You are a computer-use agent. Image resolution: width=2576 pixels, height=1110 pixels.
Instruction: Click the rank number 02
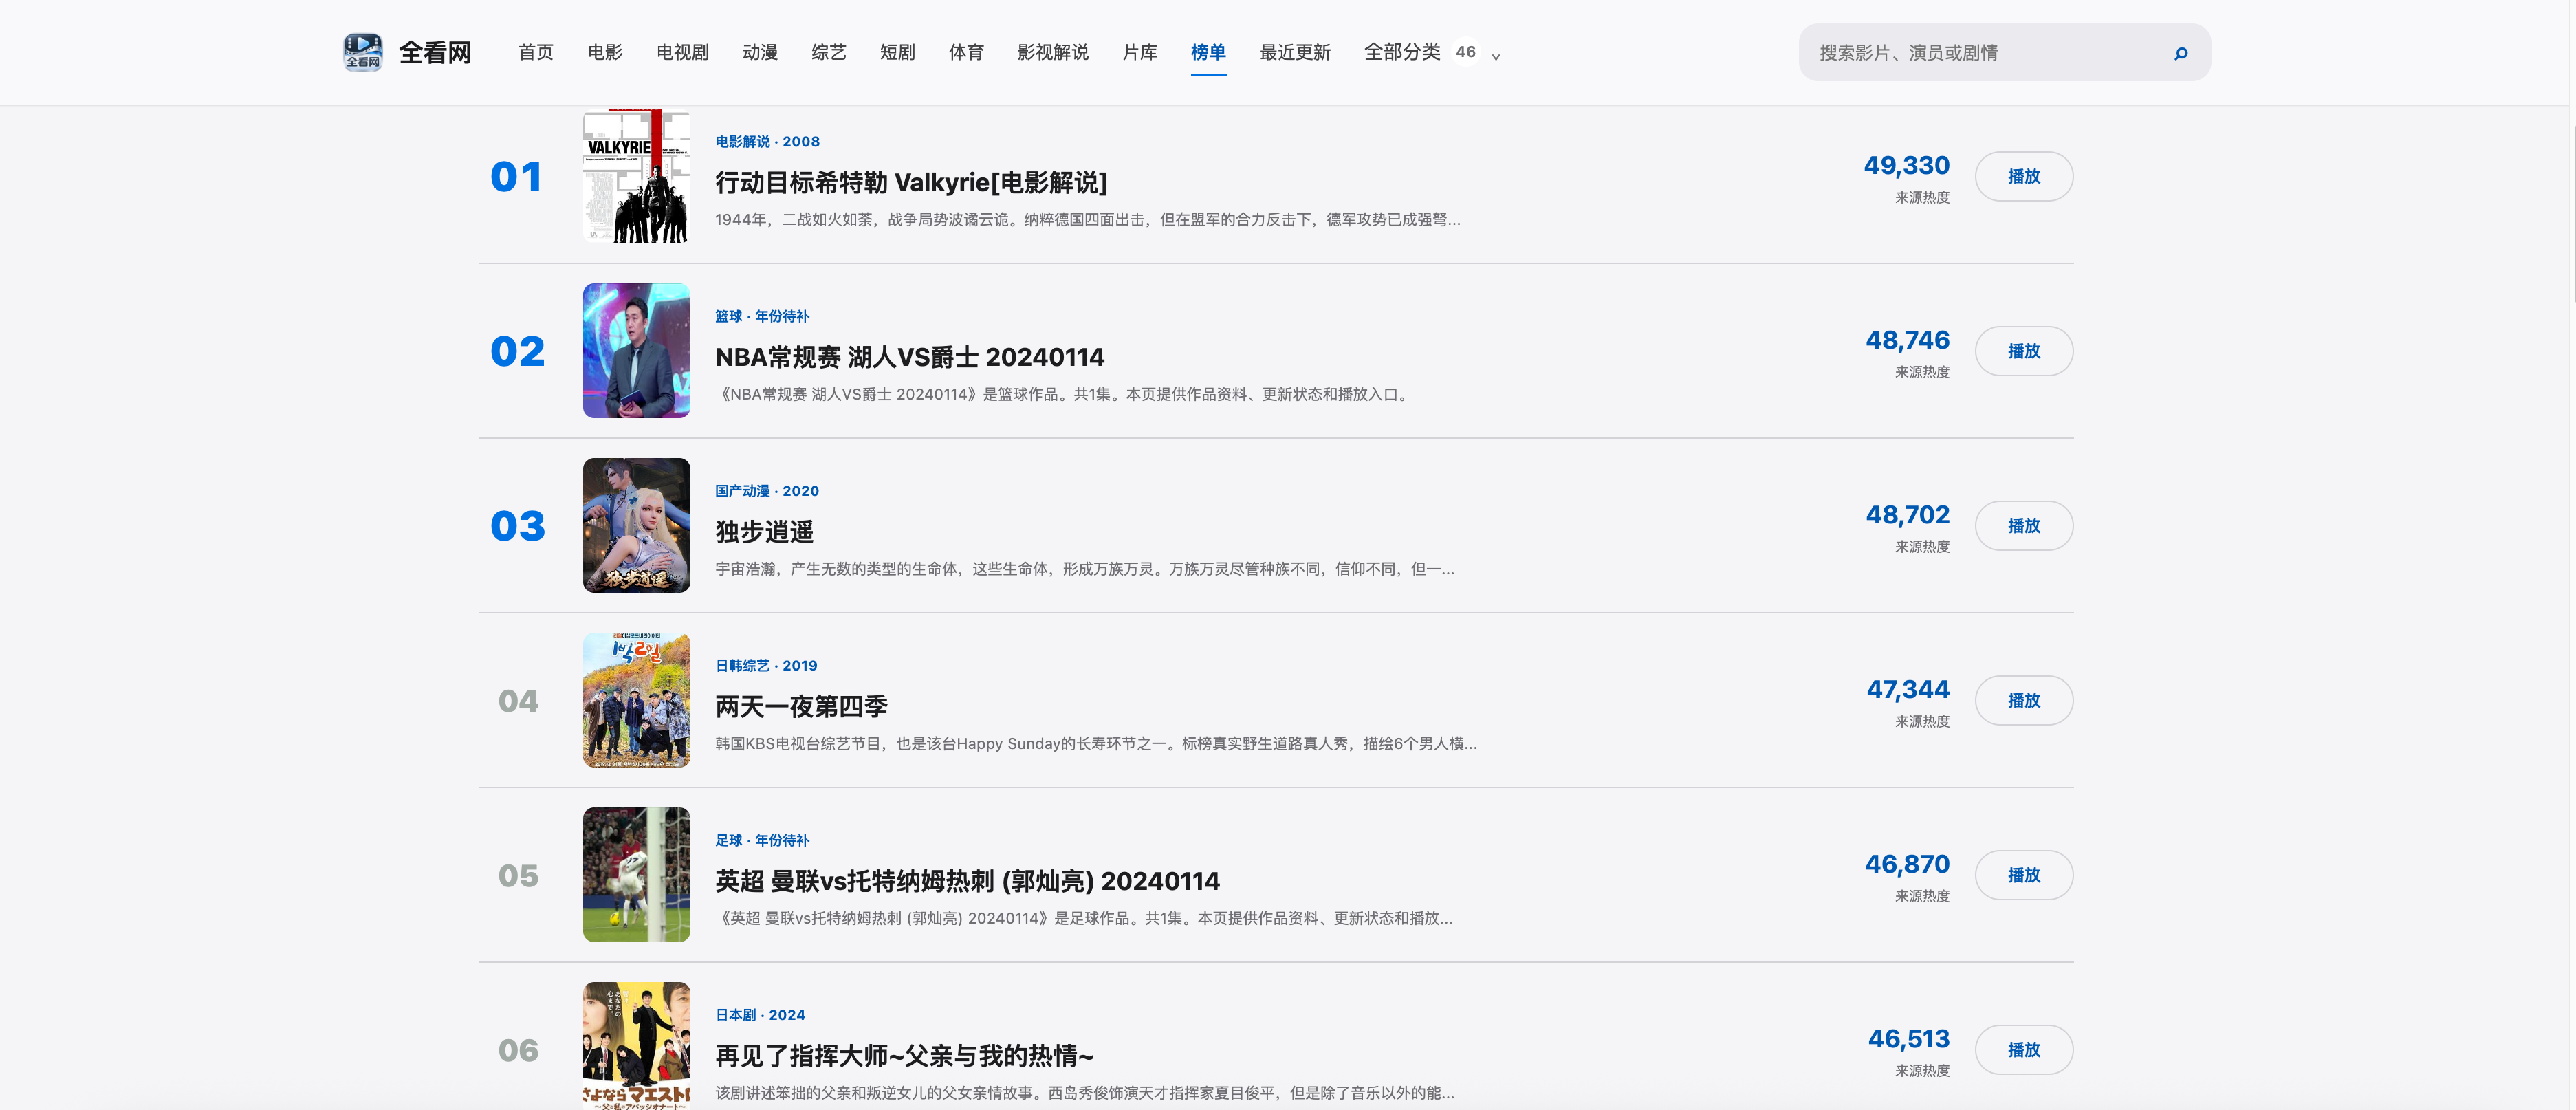tap(517, 352)
